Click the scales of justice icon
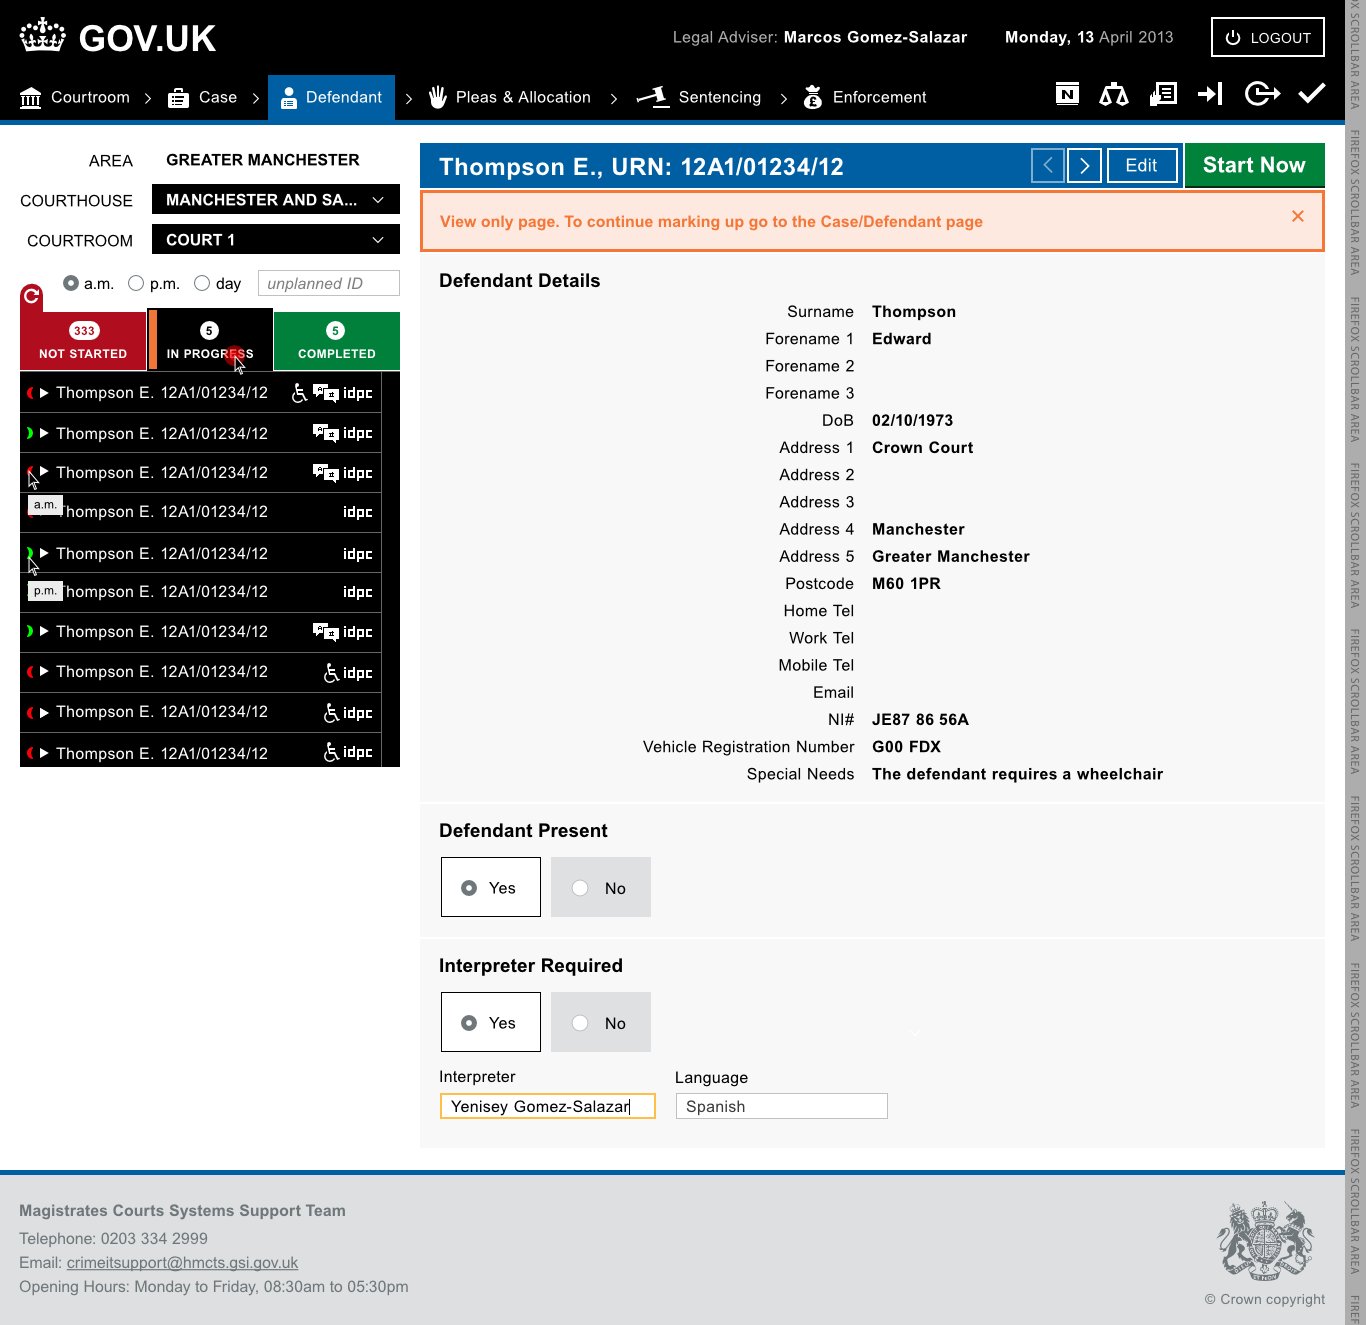Image resolution: width=1366 pixels, height=1325 pixels. click(x=1114, y=94)
